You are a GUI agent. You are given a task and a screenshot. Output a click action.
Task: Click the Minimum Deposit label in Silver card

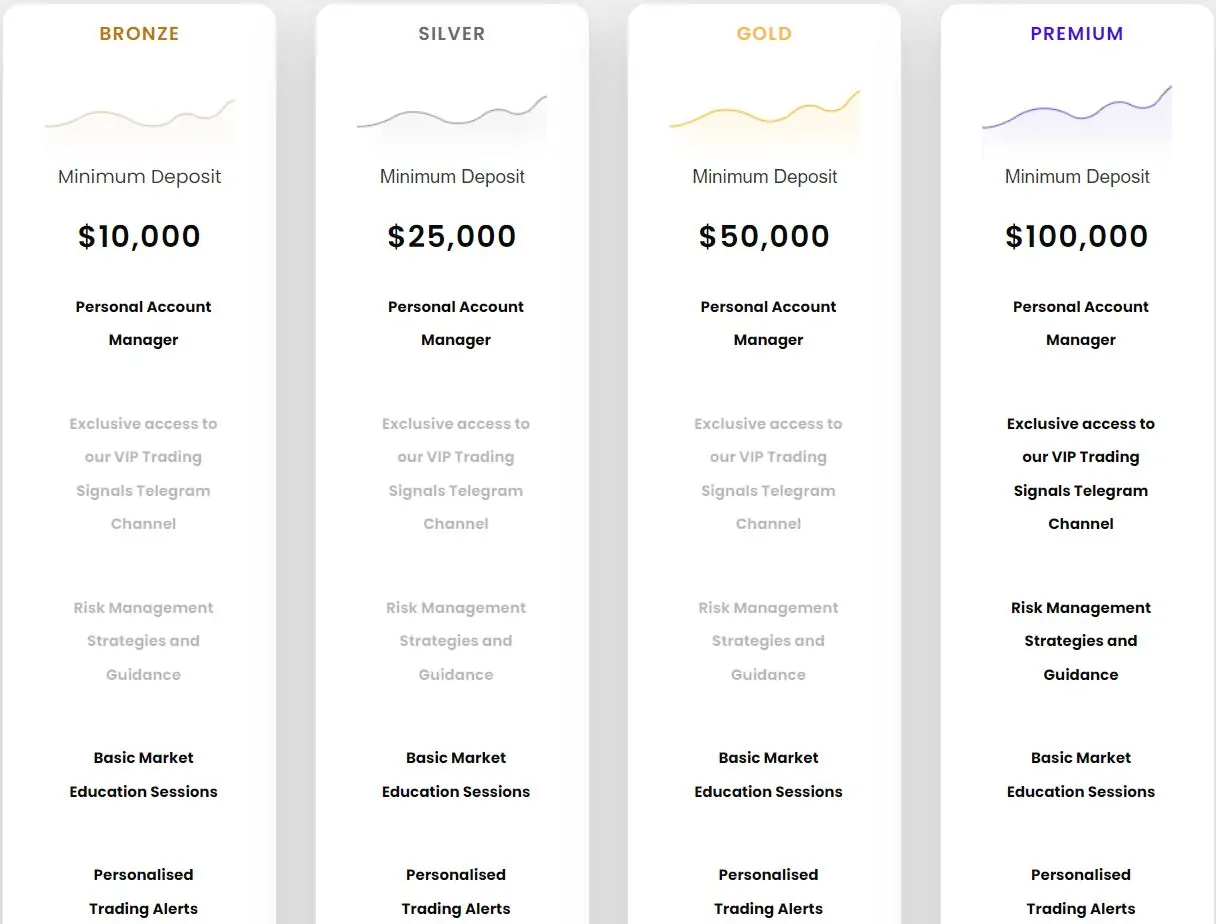[452, 177]
